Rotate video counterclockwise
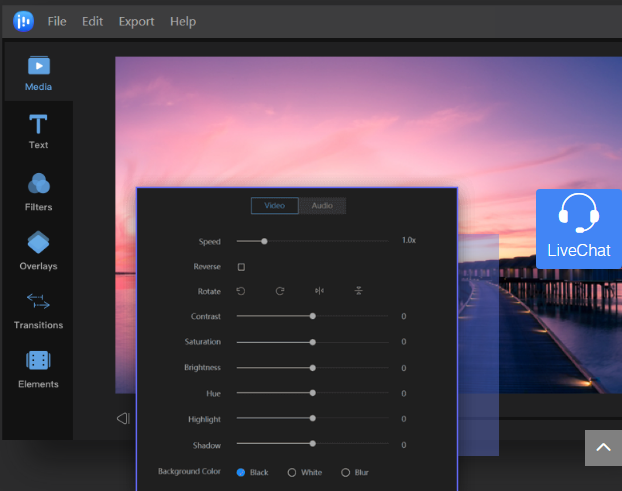 [x=241, y=291]
